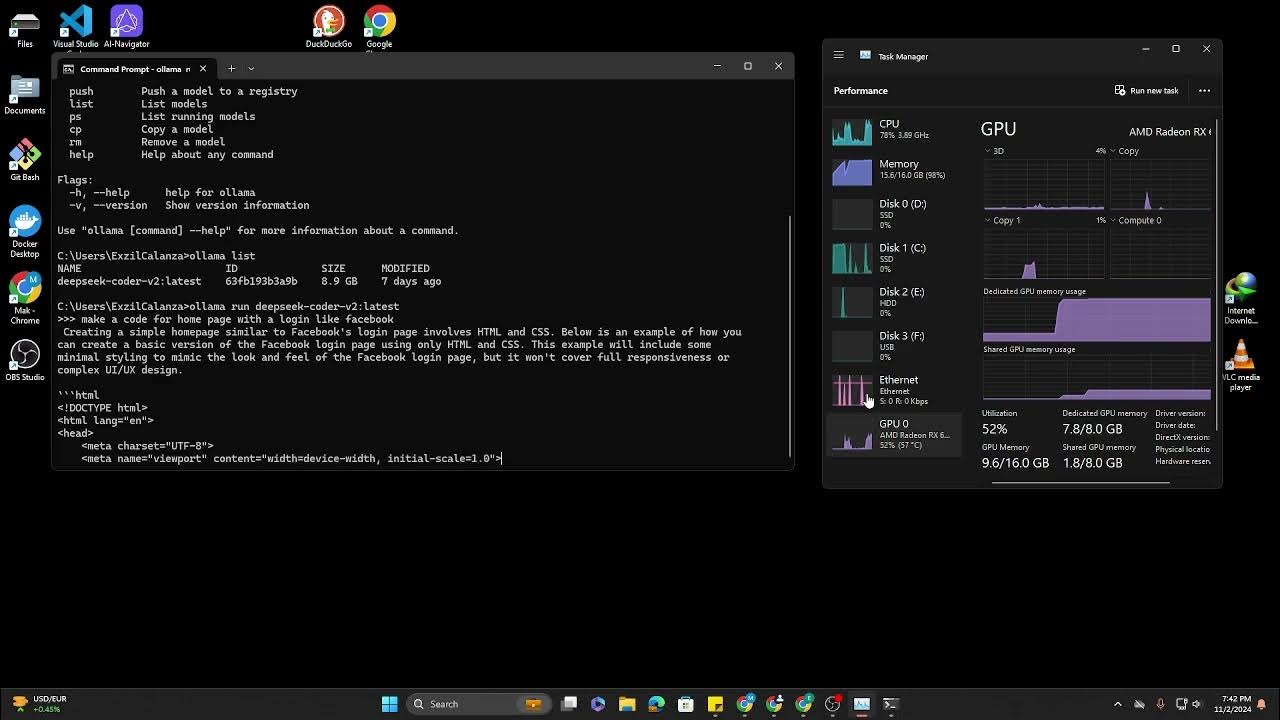Click the deepseek-coder-v2:latest model name in terminal
Screen dimensions: 1280x720
pyautogui.click(x=129, y=281)
